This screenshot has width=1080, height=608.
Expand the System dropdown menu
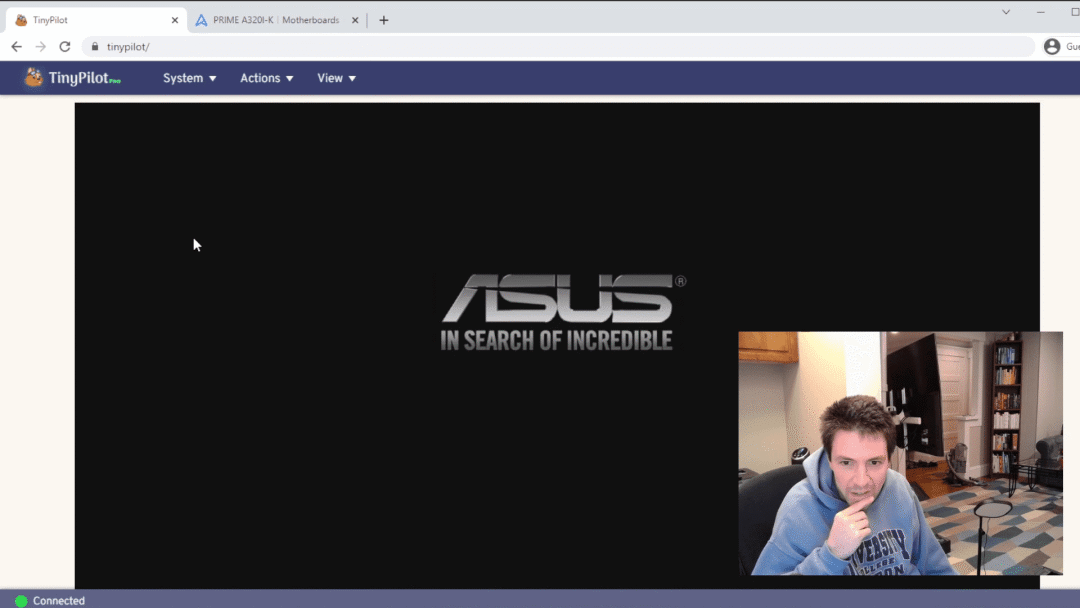click(189, 78)
